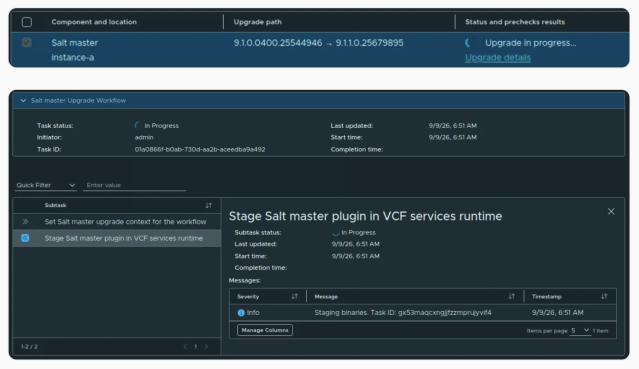Go to next subtask page
The height and width of the screenshot is (369, 639).
pyautogui.click(x=206, y=347)
